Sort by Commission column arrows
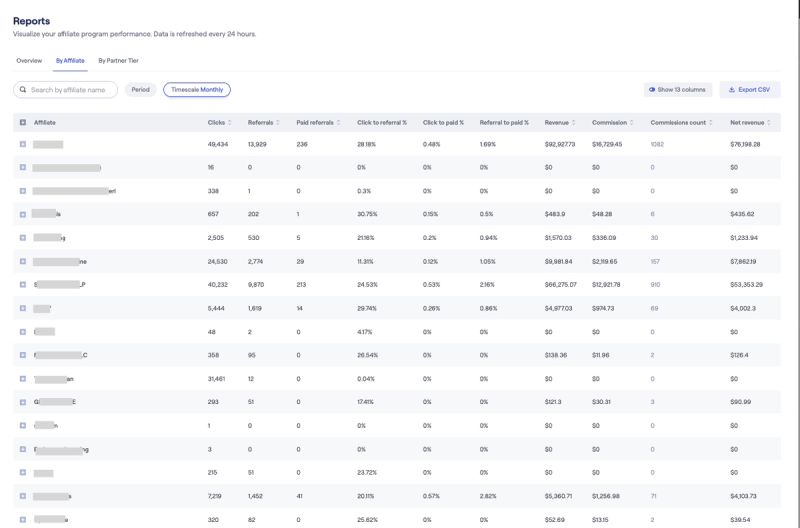This screenshot has width=800, height=528. point(632,122)
